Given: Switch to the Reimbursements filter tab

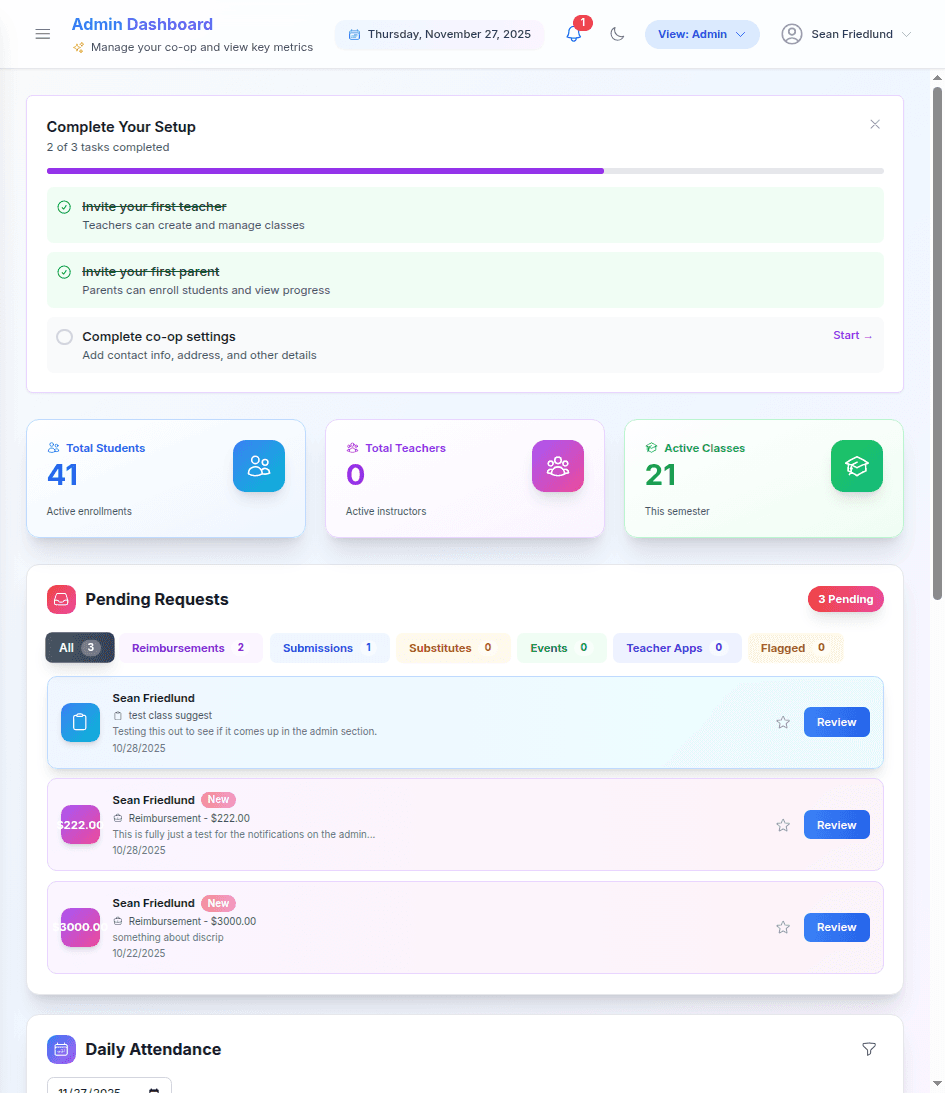Looking at the screenshot, I should [190, 647].
